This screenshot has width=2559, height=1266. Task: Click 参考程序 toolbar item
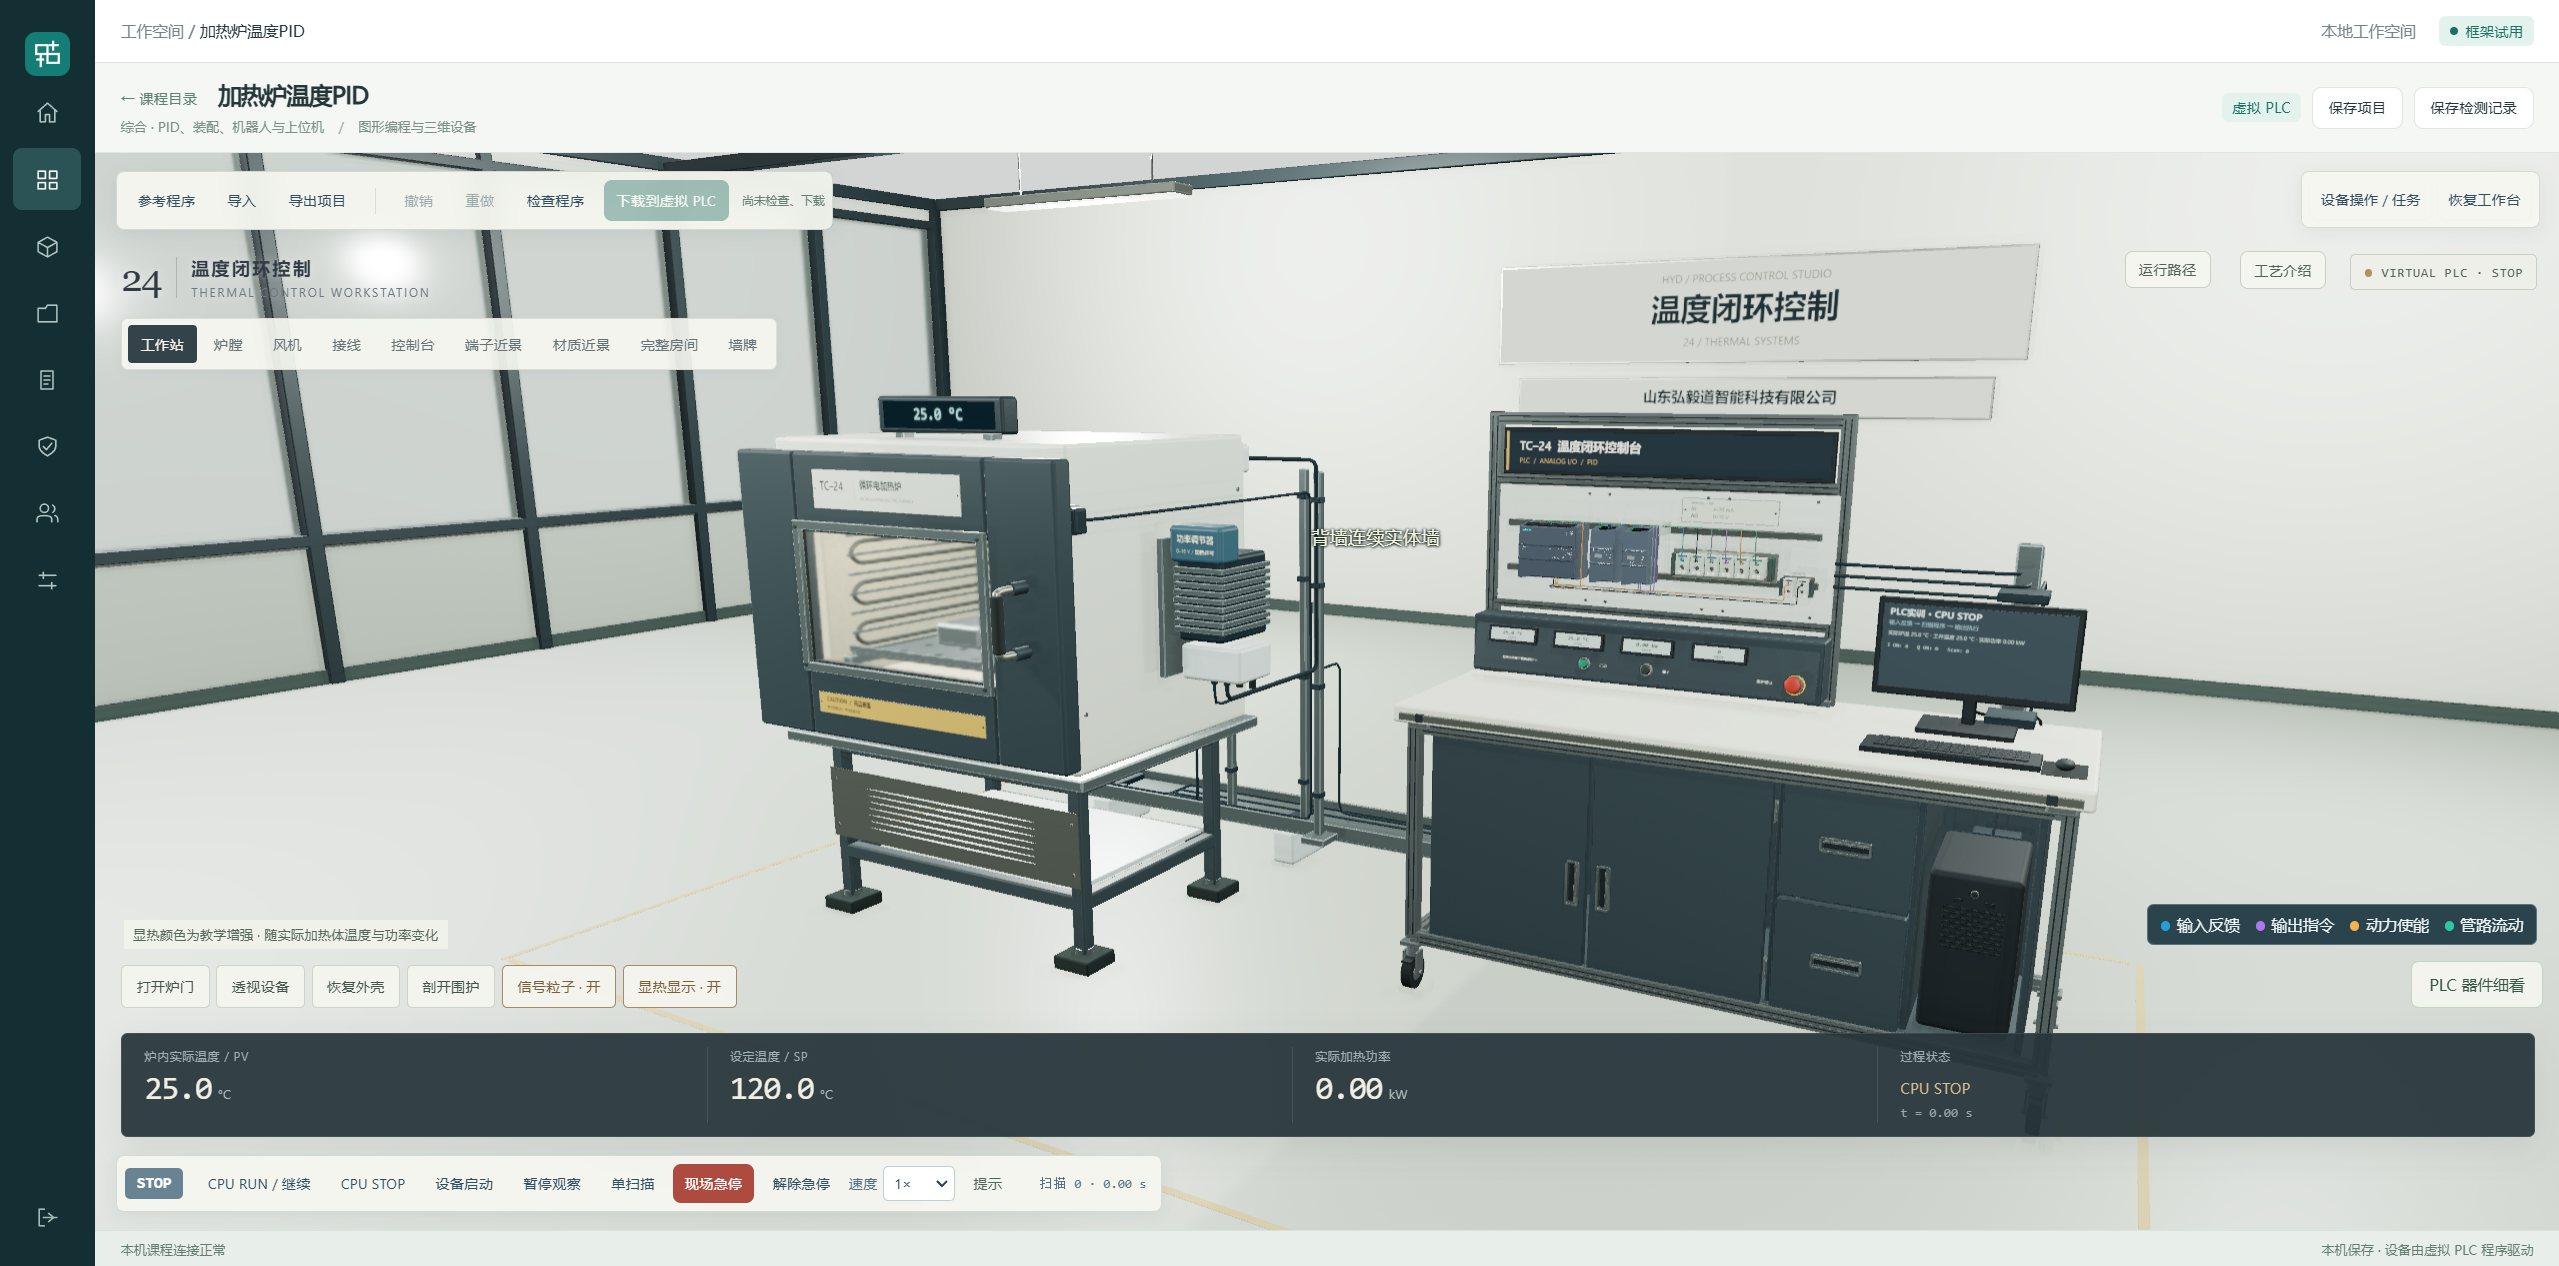tap(166, 201)
